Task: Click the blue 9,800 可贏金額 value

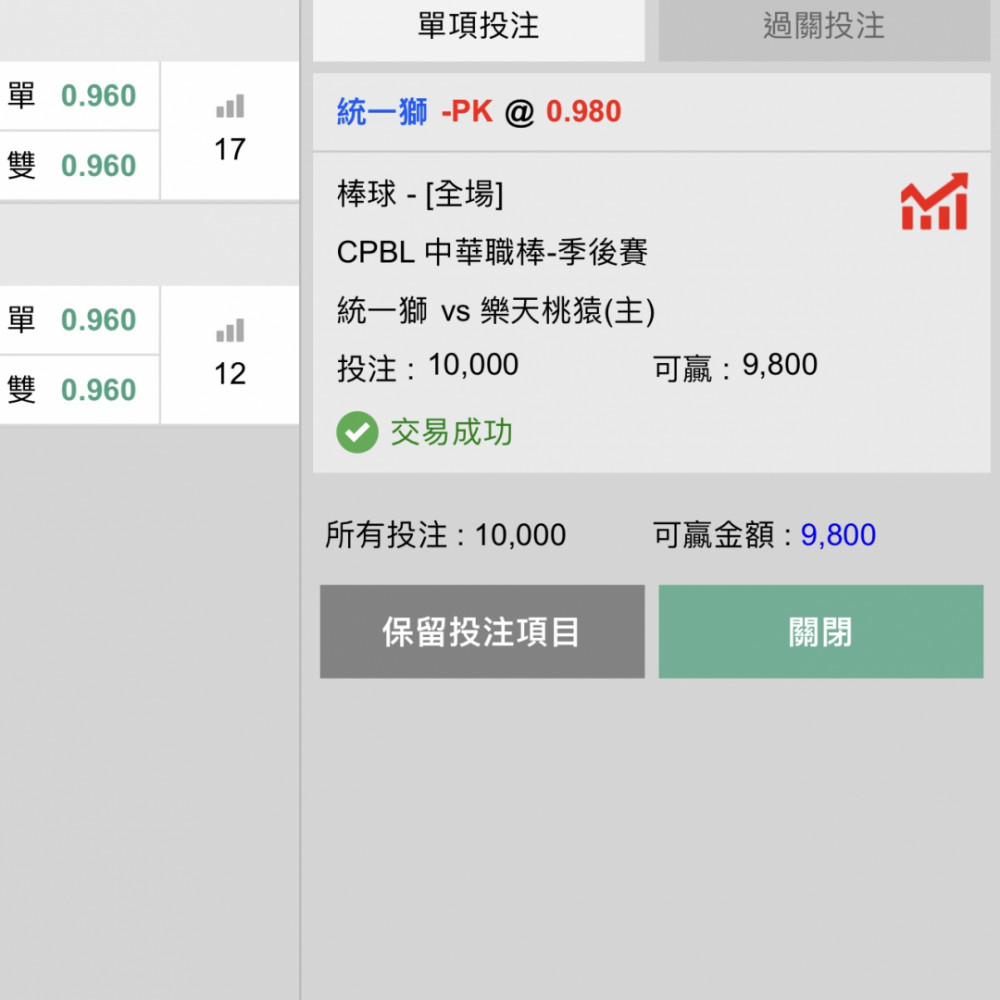Action: pos(838,534)
